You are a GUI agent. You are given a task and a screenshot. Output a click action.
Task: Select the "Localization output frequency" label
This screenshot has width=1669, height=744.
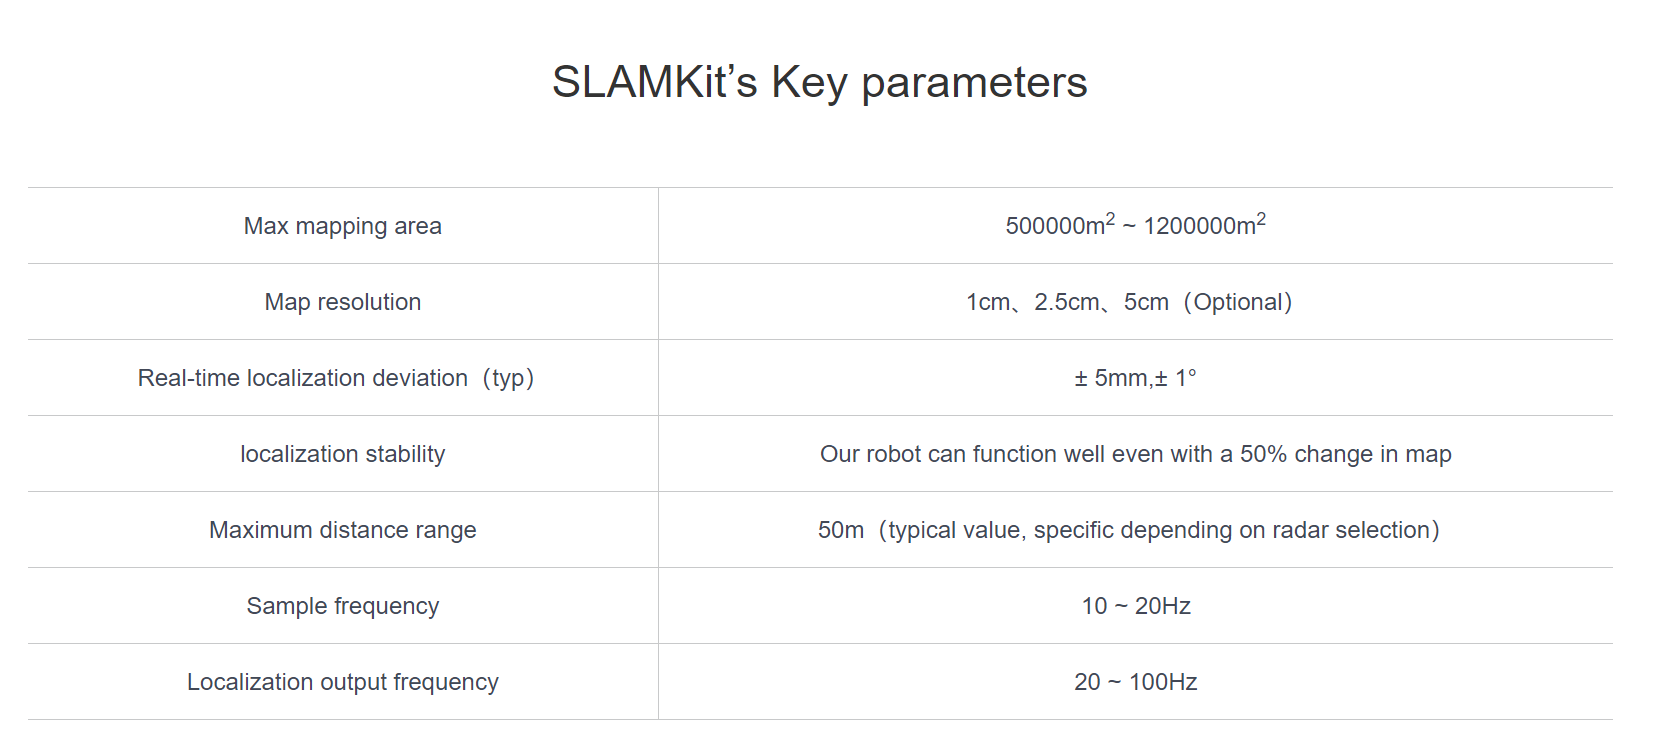tap(343, 682)
